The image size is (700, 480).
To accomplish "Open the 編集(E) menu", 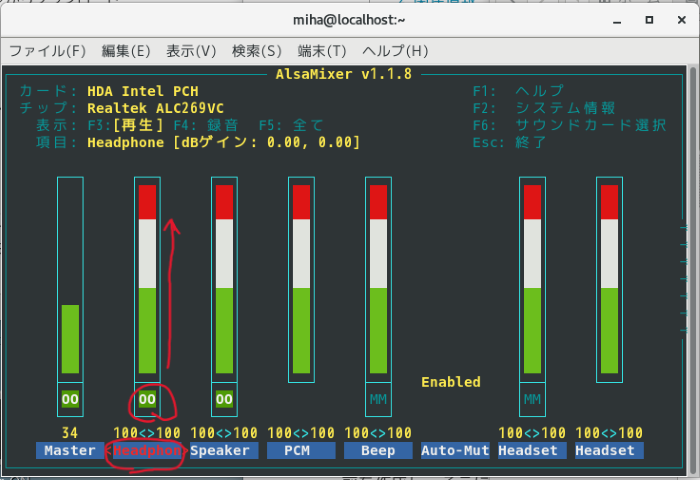I will pyautogui.click(x=125, y=51).
